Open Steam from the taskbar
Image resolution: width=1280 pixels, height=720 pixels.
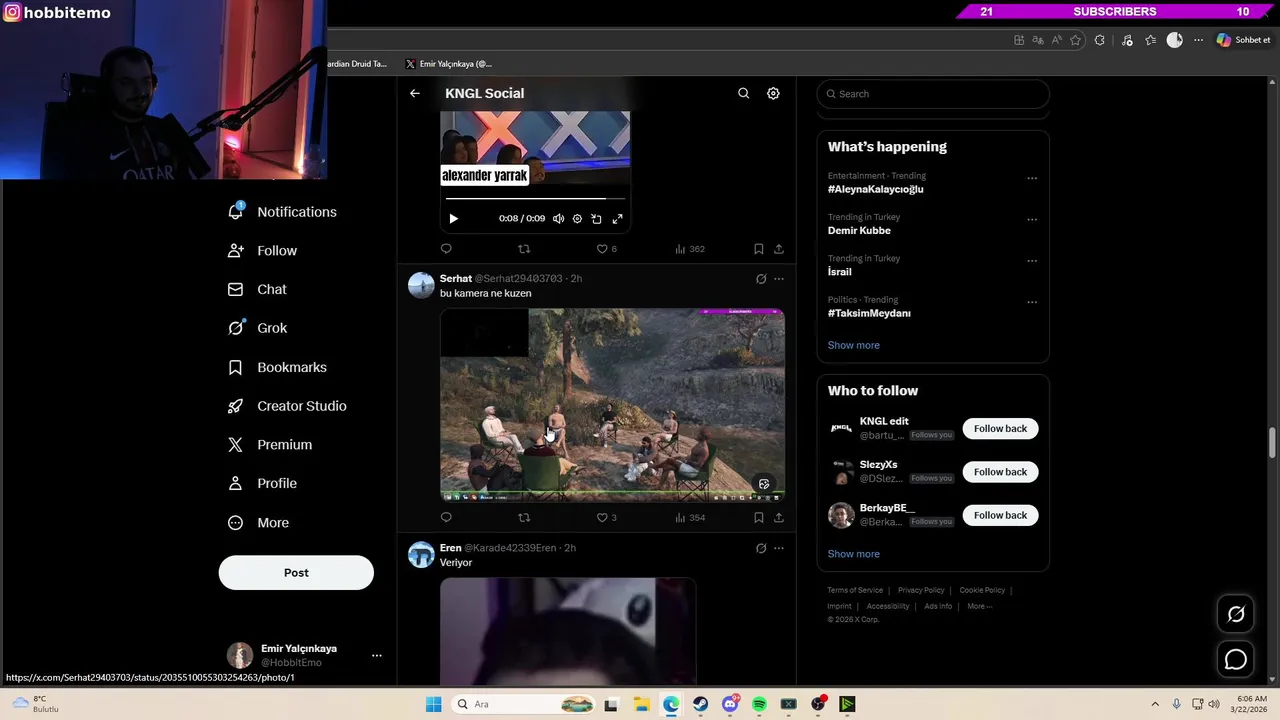[700, 704]
